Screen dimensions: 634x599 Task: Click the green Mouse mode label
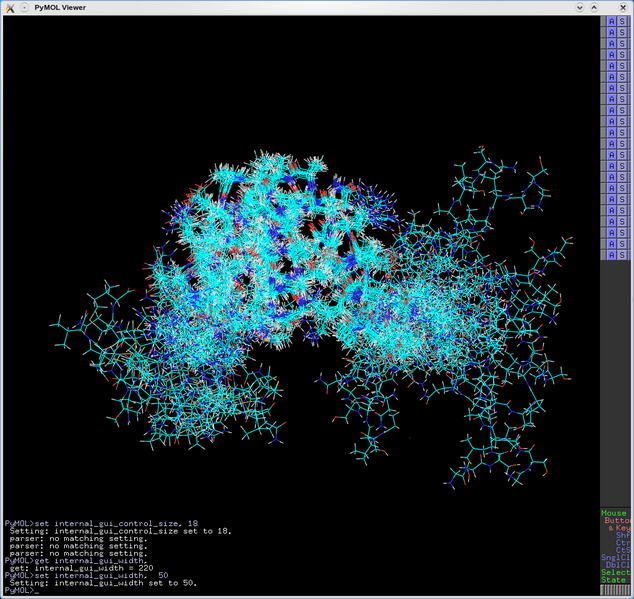tap(614, 513)
